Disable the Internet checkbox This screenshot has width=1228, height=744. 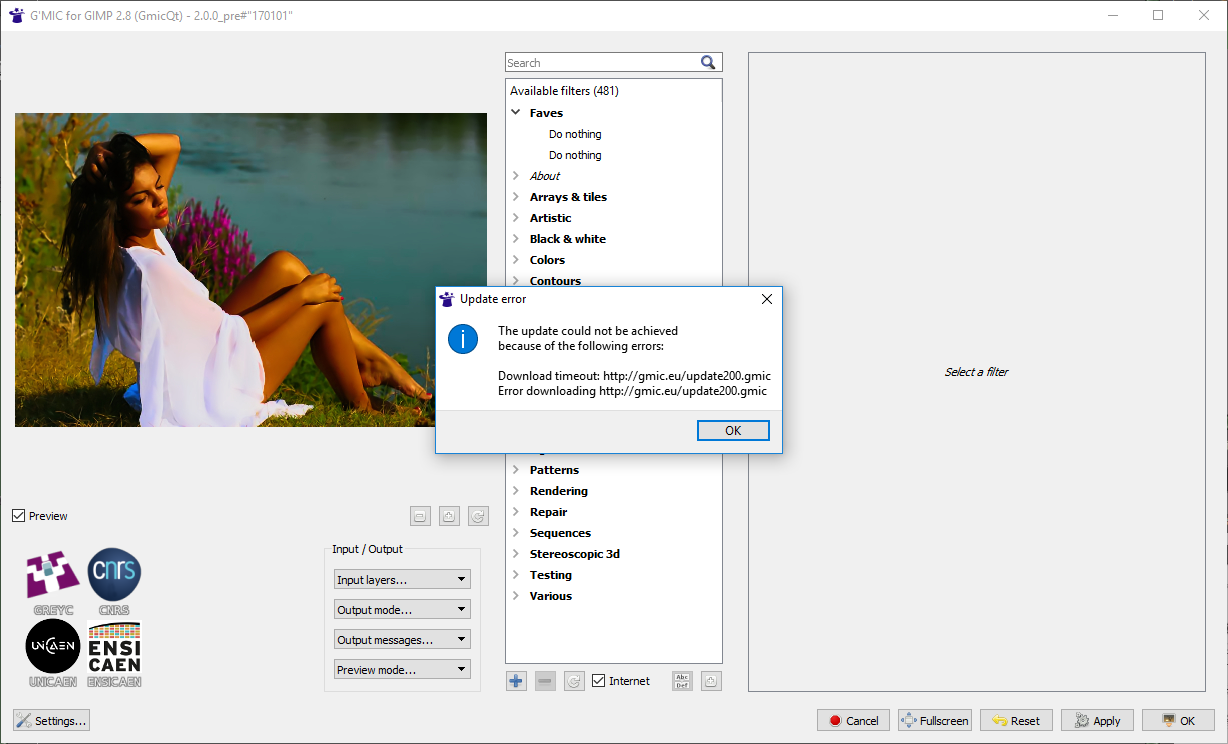point(599,681)
